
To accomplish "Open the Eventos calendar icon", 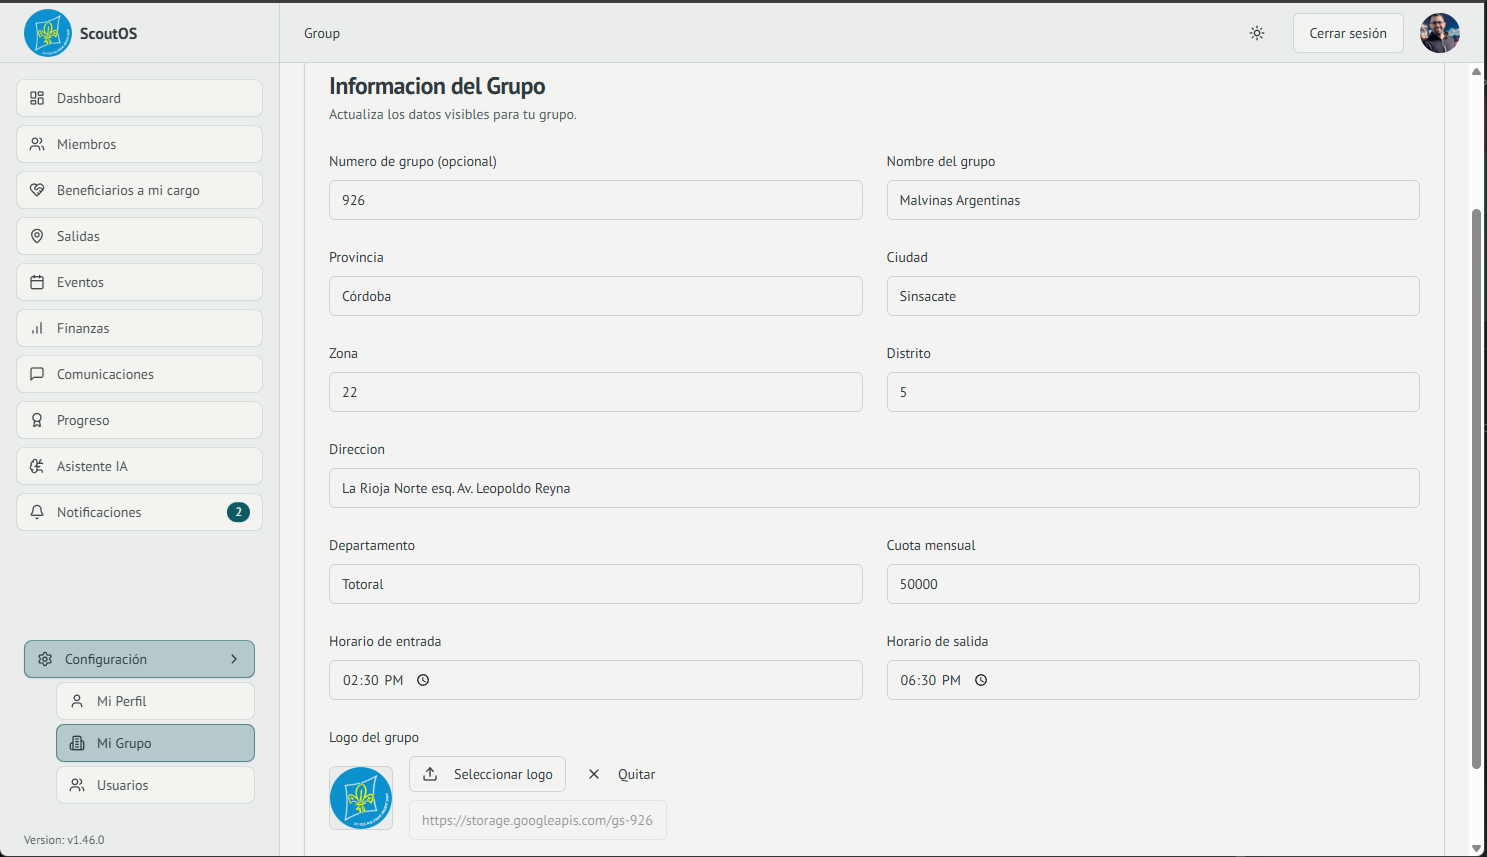I will point(36,281).
